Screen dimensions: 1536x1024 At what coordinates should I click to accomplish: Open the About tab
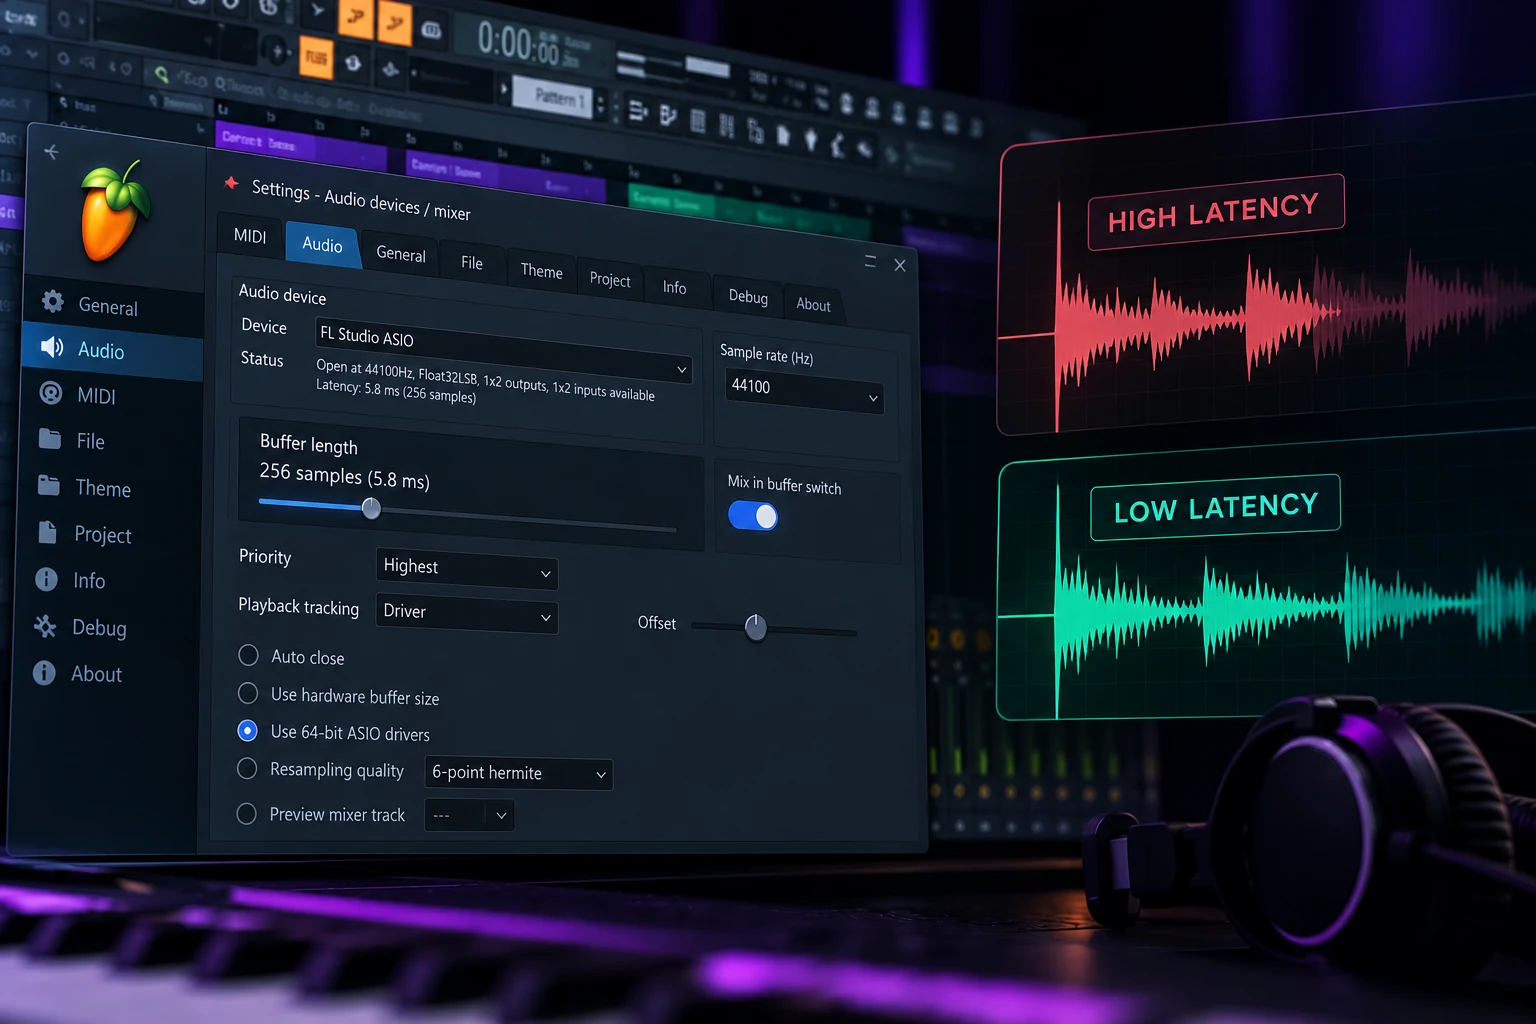813,305
